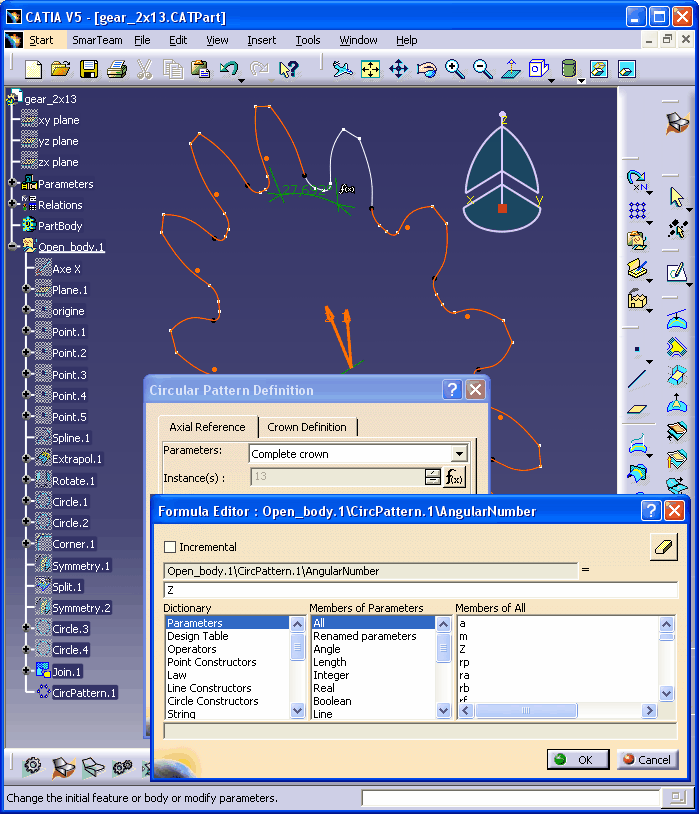Select the Rotate view icon

click(x=426, y=69)
